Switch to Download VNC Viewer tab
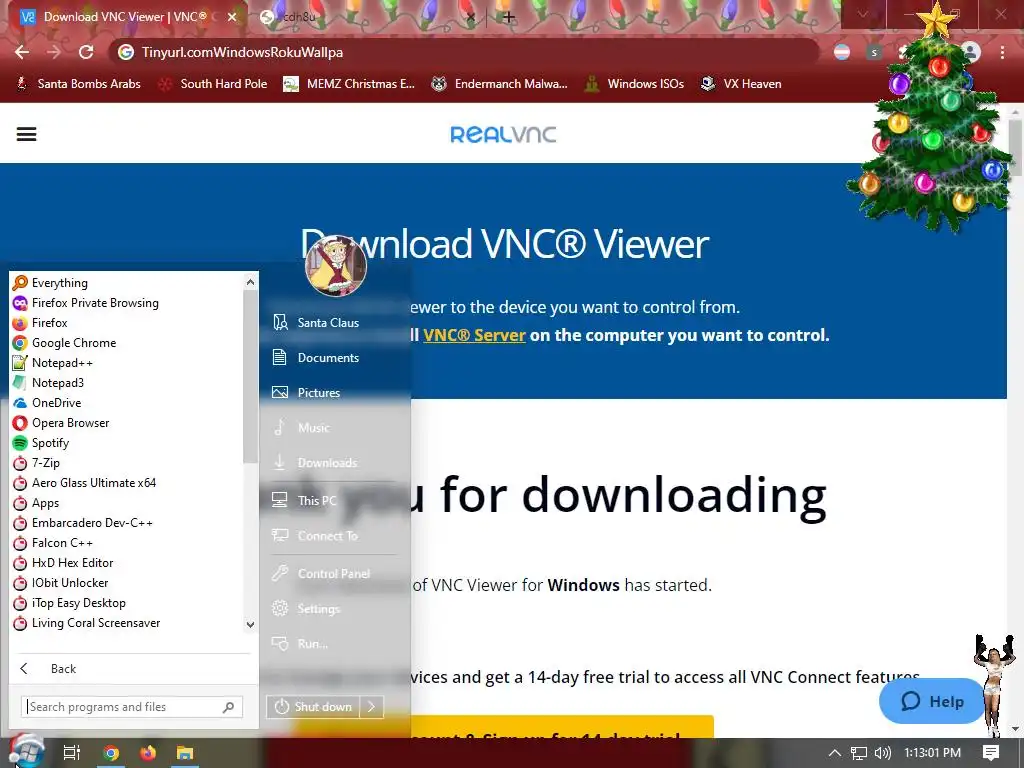This screenshot has height=768, width=1024. (127, 17)
